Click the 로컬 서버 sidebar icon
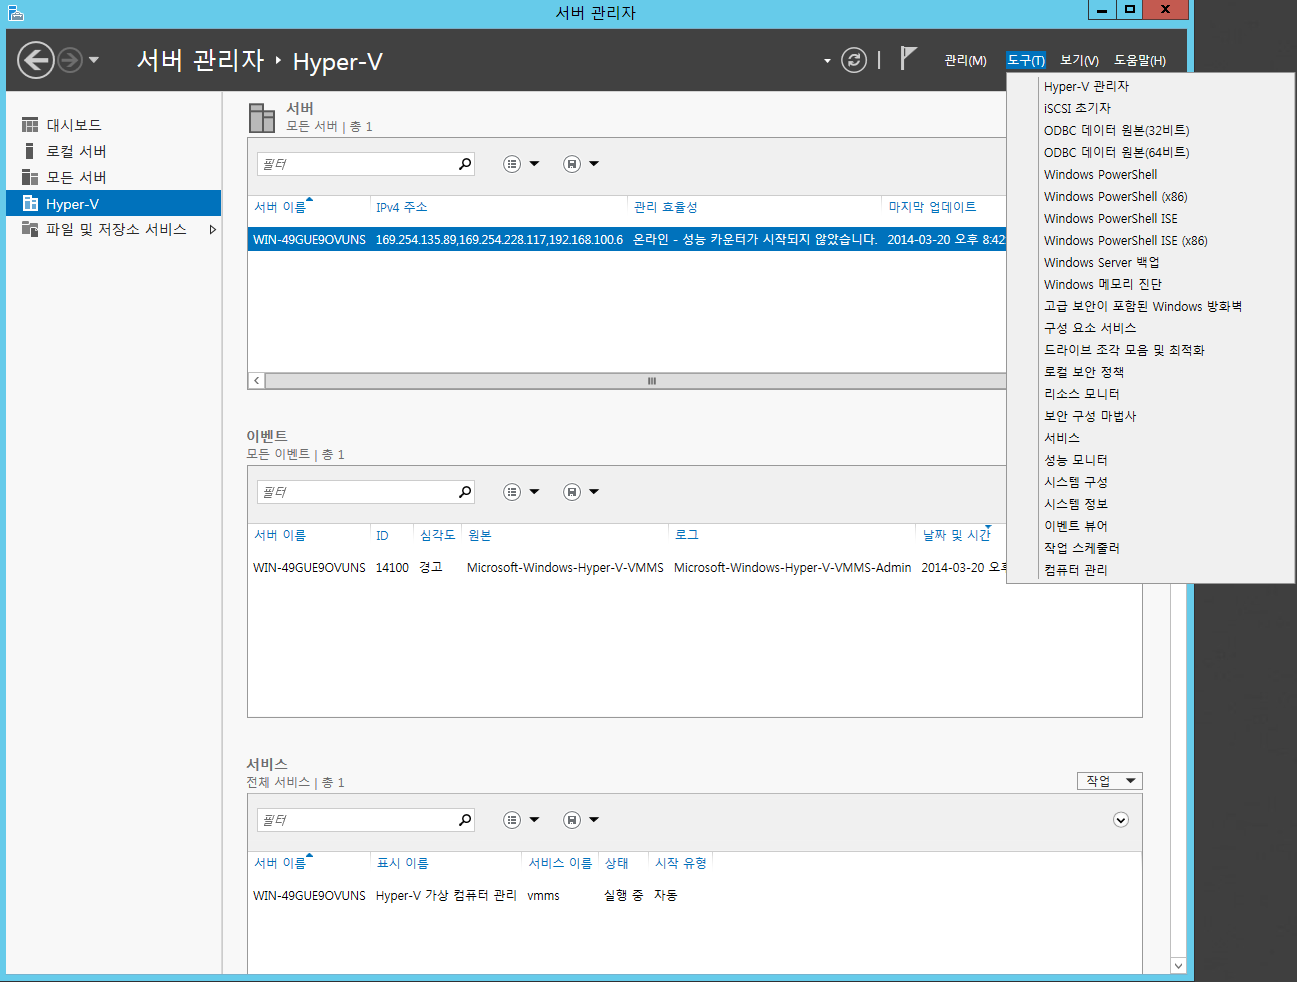Viewport: 1297px width, 982px height. [30, 151]
